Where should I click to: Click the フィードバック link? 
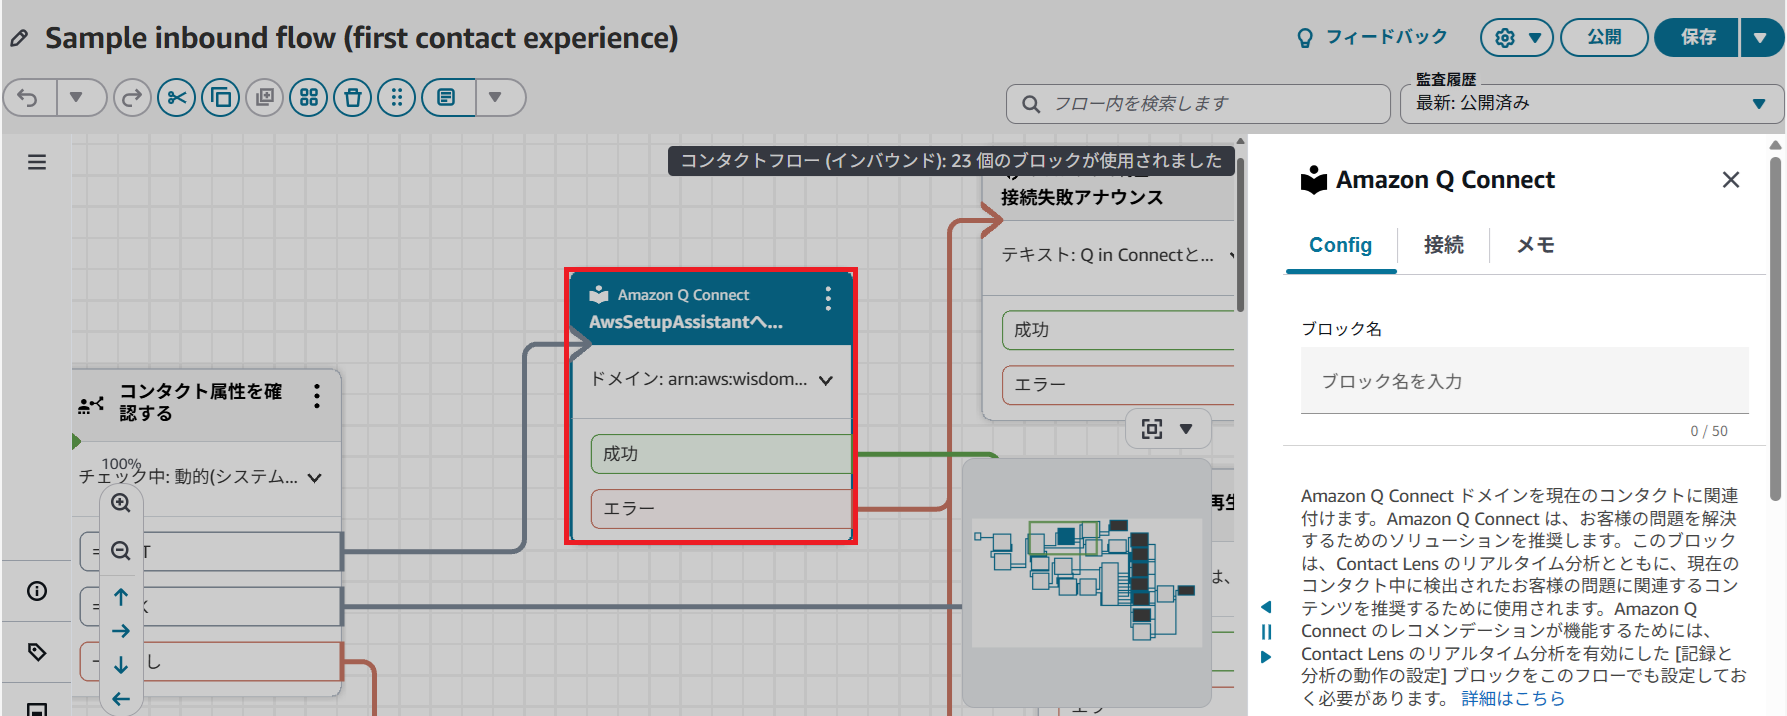click(1372, 38)
